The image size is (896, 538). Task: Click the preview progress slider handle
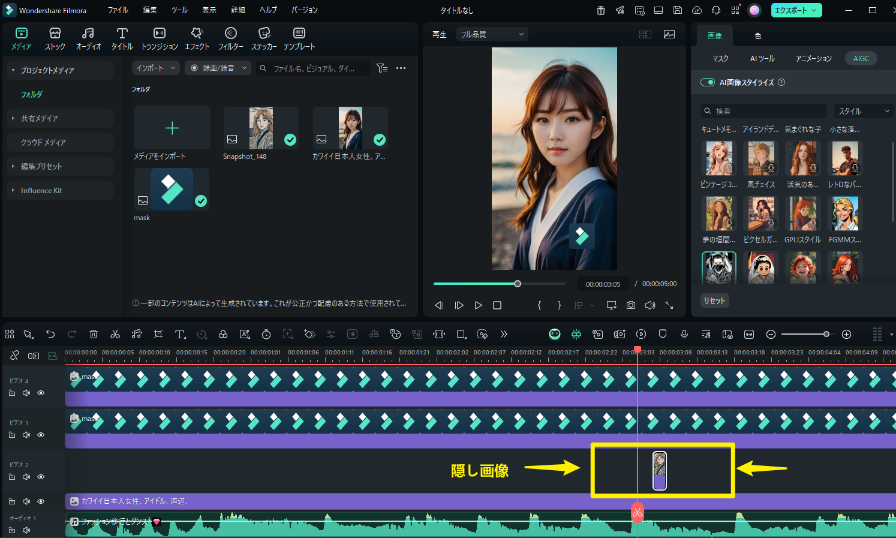pyautogui.click(x=517, y=283)
